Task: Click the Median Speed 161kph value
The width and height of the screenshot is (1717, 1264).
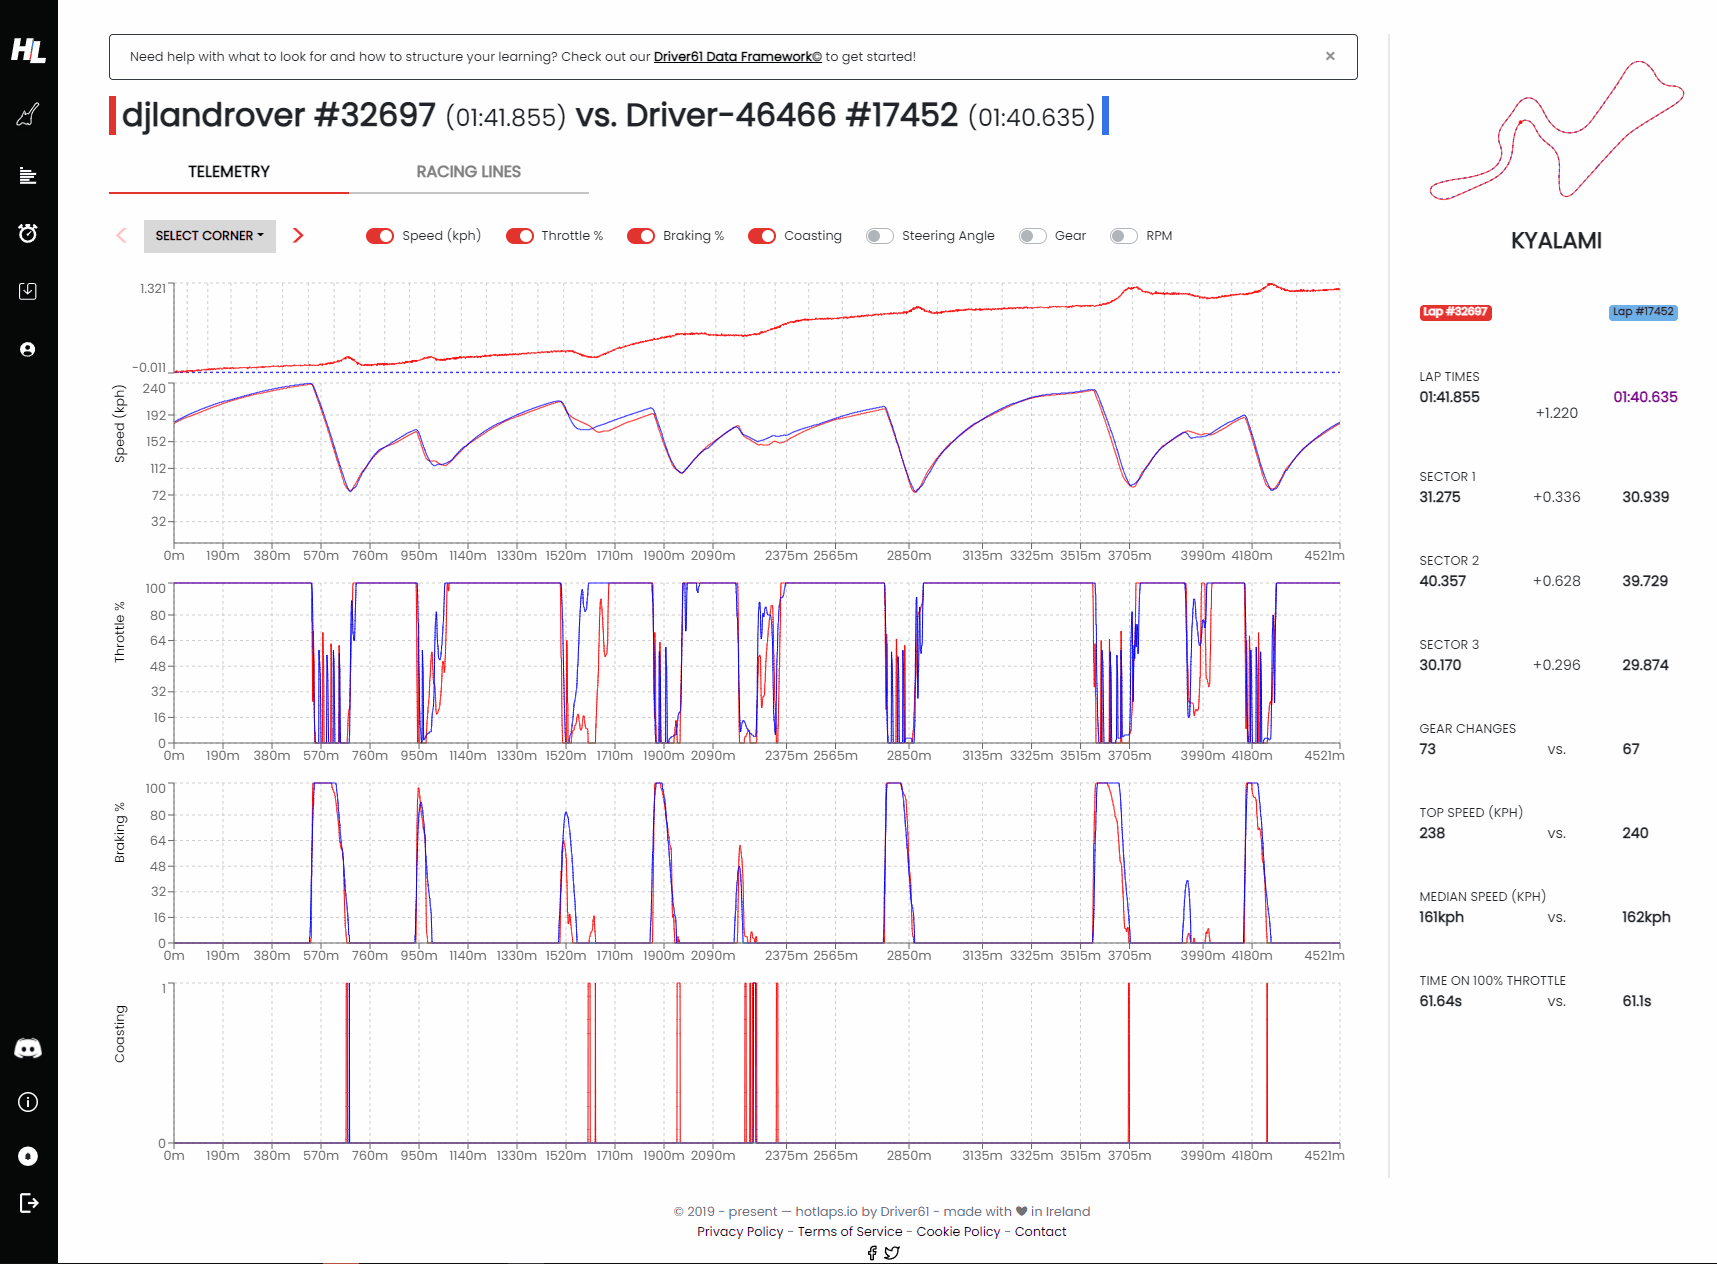Action: point(1441,917)
